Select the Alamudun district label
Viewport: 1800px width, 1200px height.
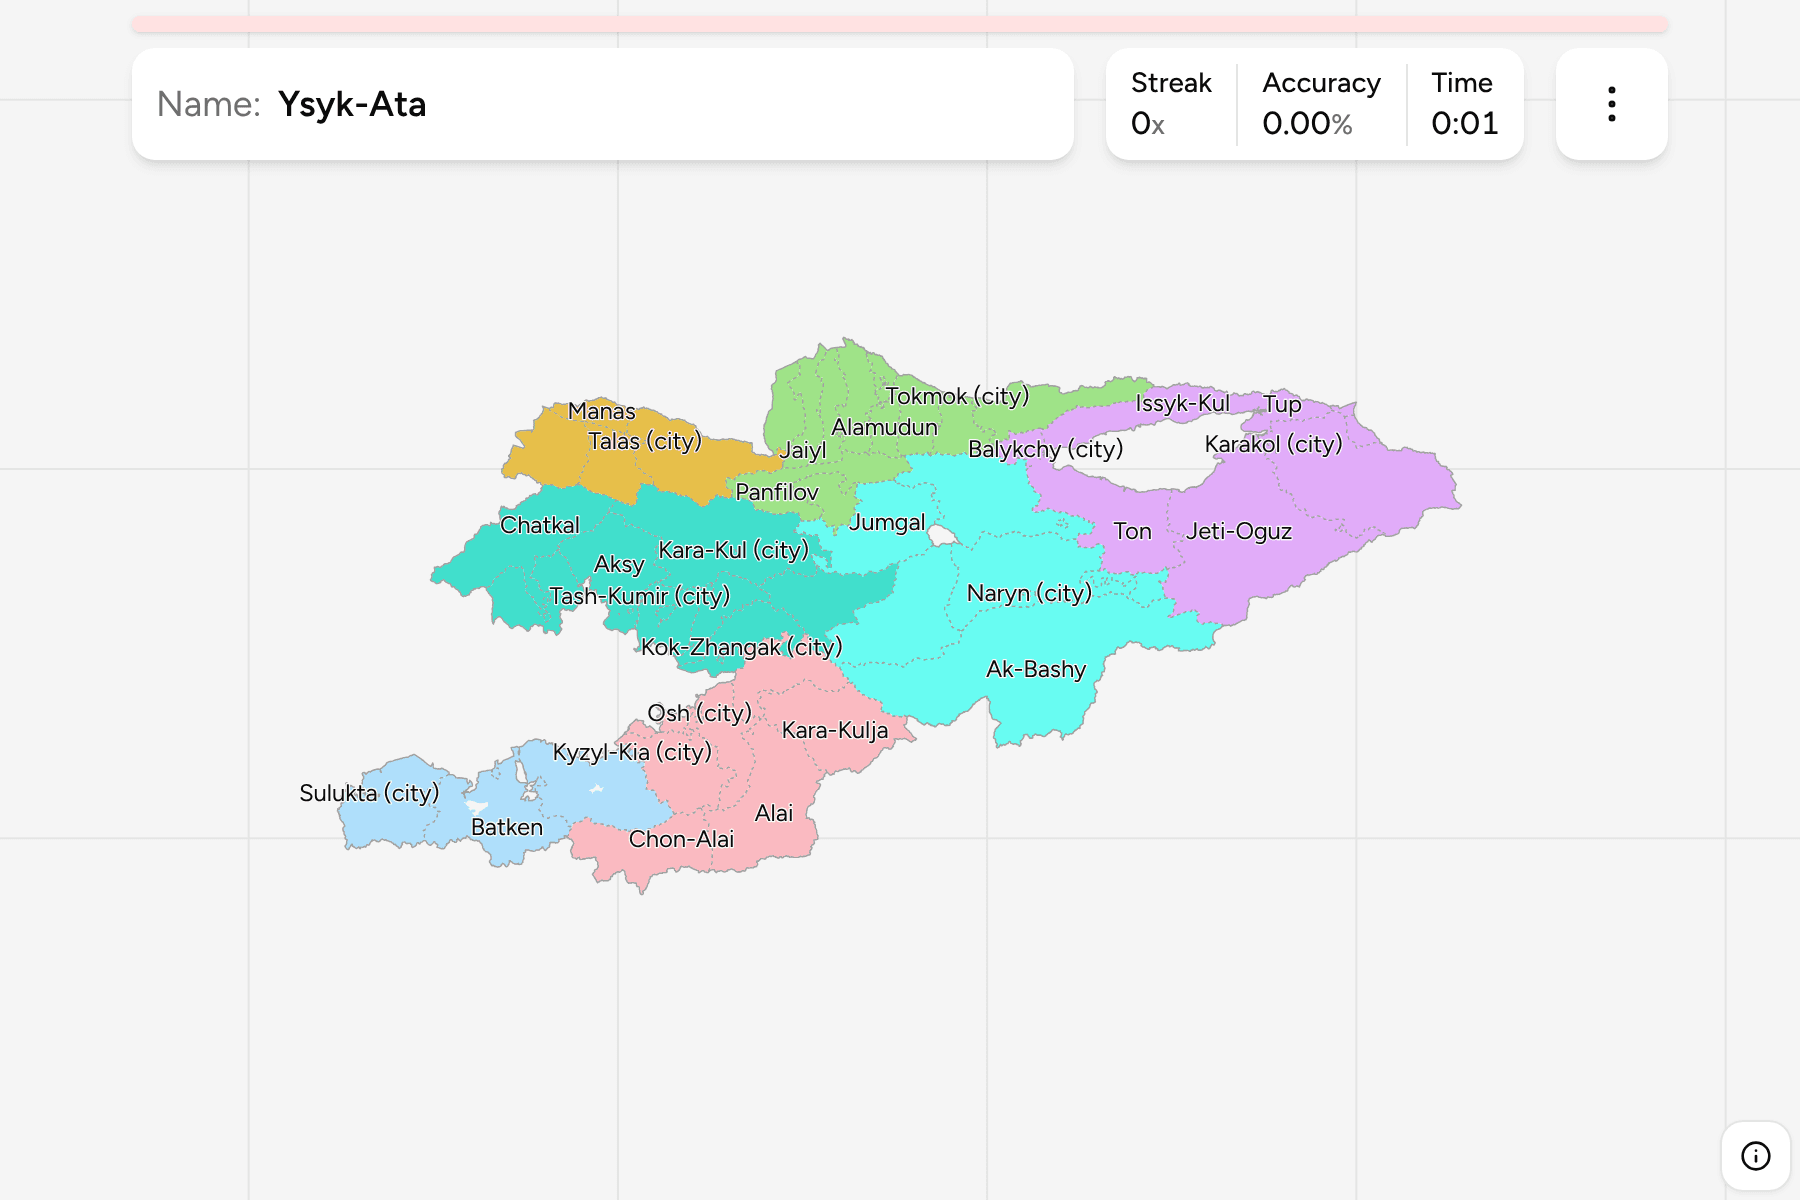pyautogui.click(x=885, y=427)
